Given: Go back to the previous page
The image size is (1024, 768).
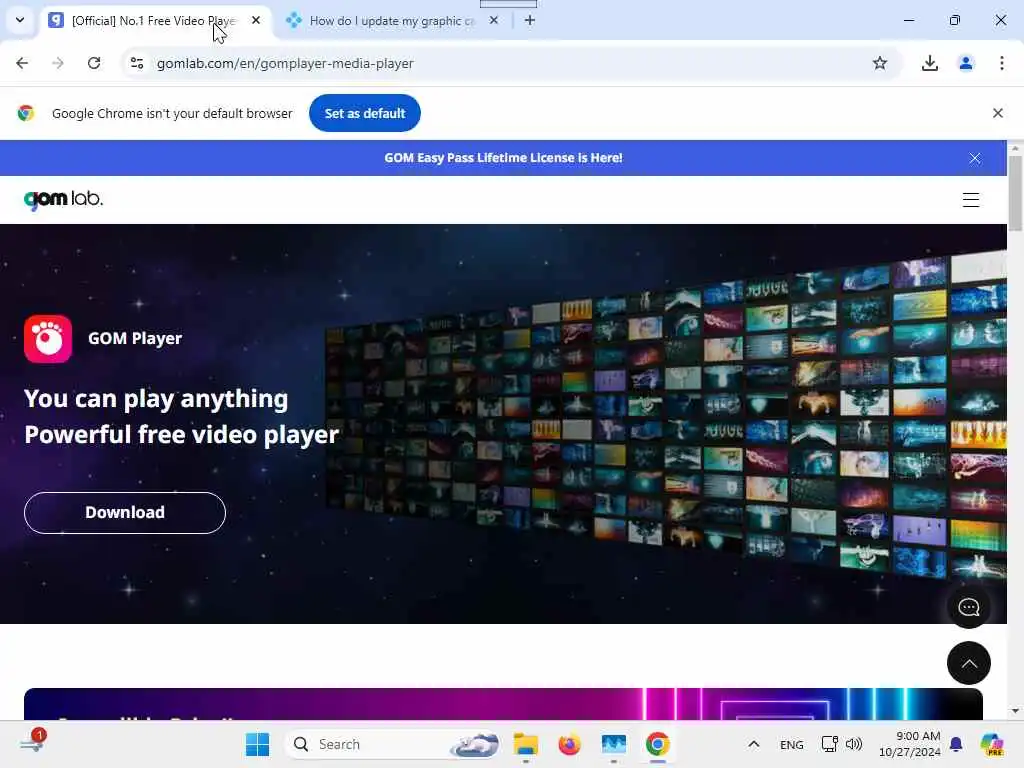Looking at the screenshot, I should click(22, 63).
